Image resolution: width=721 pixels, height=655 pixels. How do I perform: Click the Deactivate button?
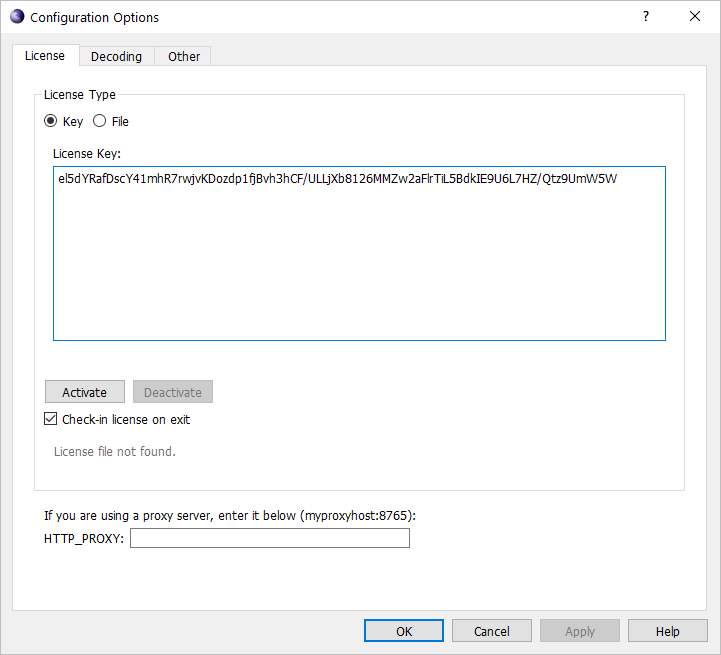tap(173, 392)
